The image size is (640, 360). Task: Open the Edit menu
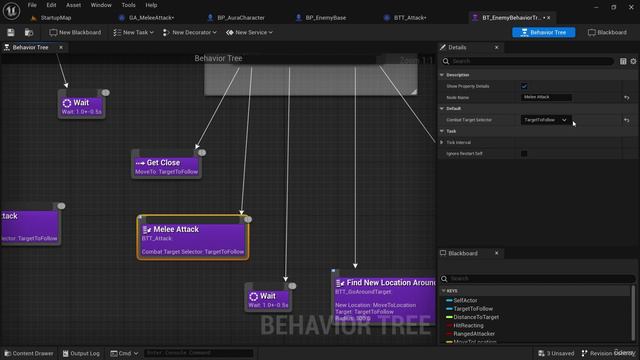pyautogui.click(x=51, y=5)
